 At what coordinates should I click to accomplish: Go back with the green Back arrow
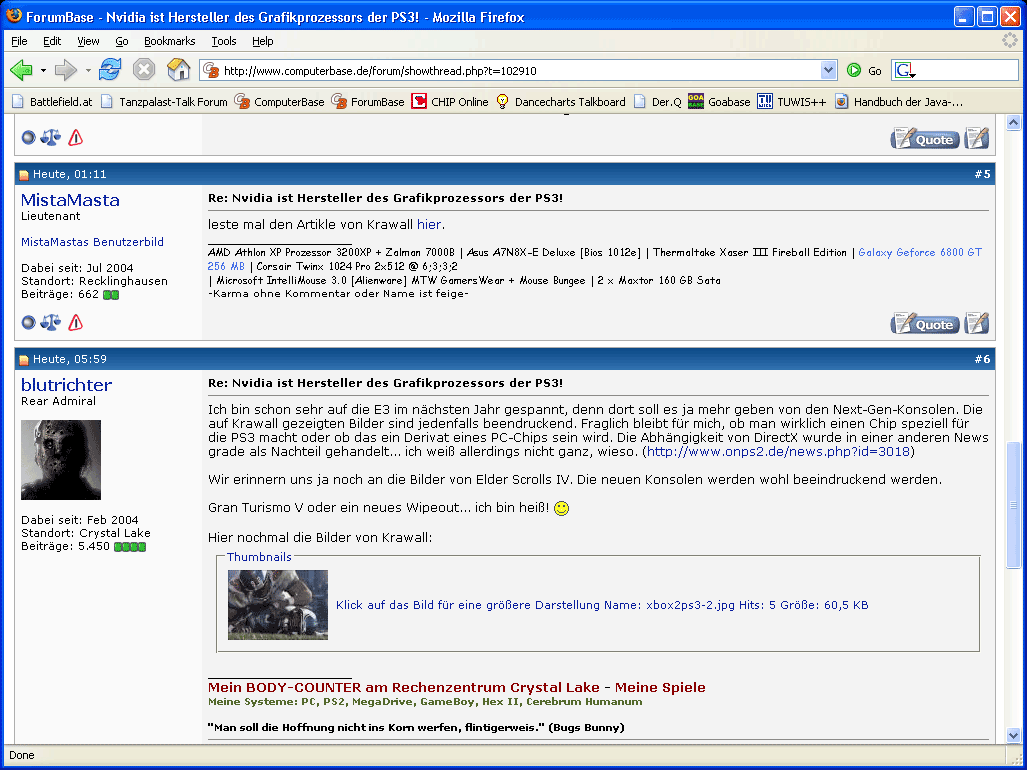(22, 70)
